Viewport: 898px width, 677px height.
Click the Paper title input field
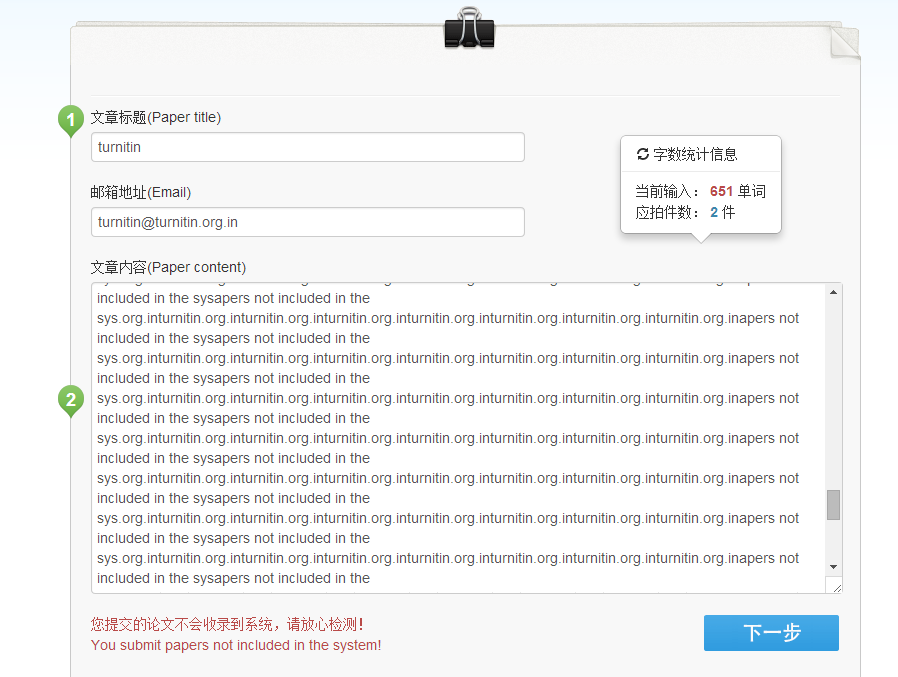click(x=308, y=147)
